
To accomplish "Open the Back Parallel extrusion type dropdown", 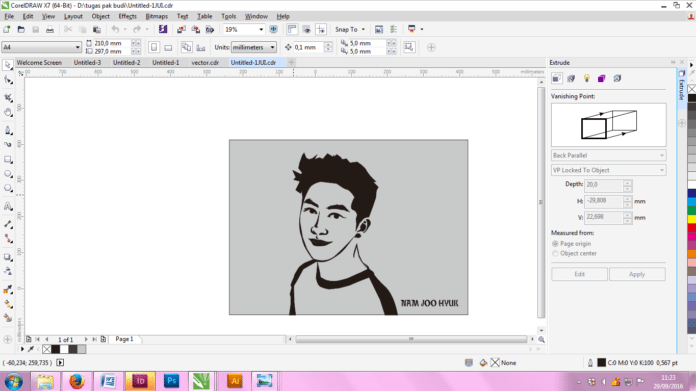I will [608, 155].
